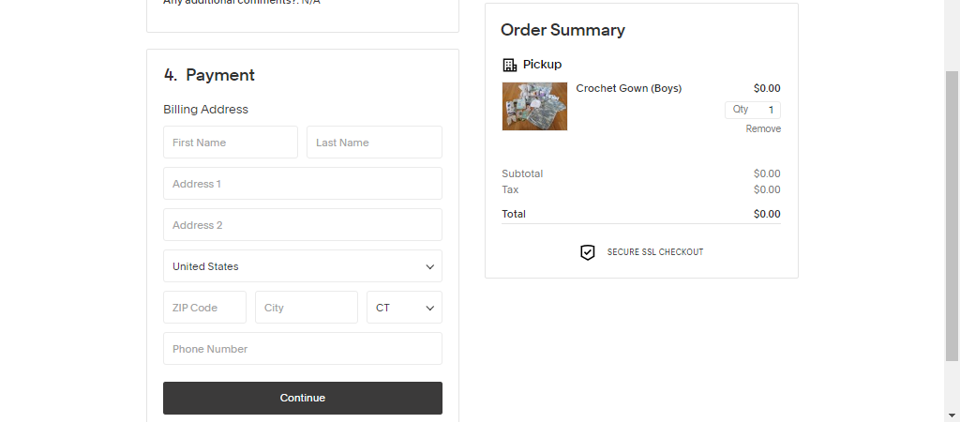Expand the United States country dropdown
Viewport: 960px width, 422px height.
[x=302, y=266]
